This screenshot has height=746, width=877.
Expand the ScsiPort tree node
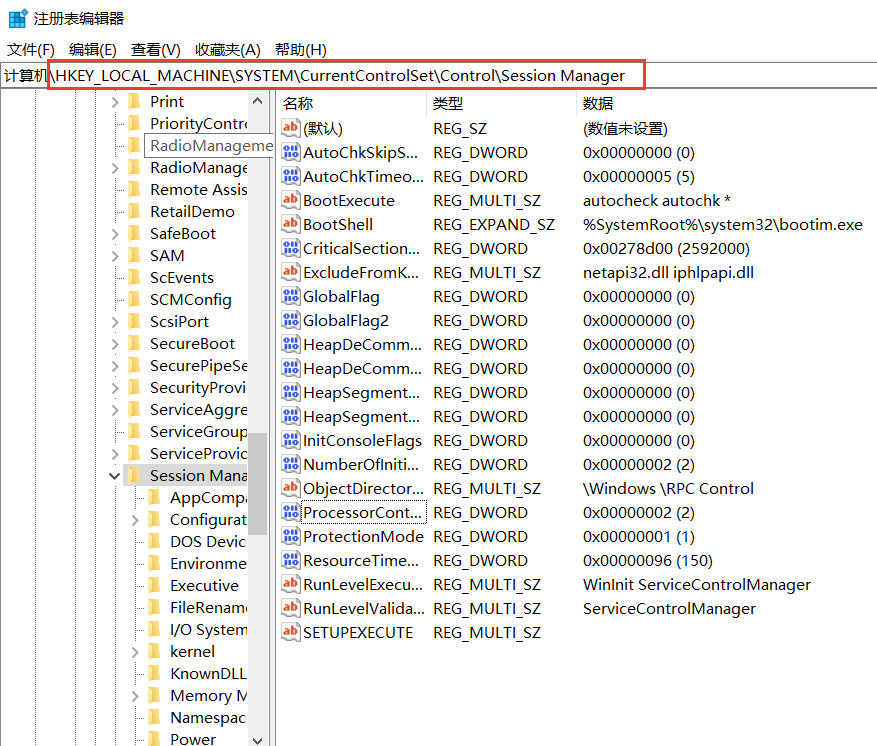tap(115, 322)
